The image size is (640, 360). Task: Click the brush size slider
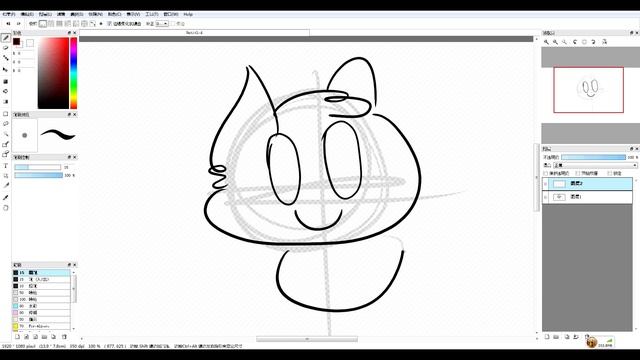[x=38, y=167]
